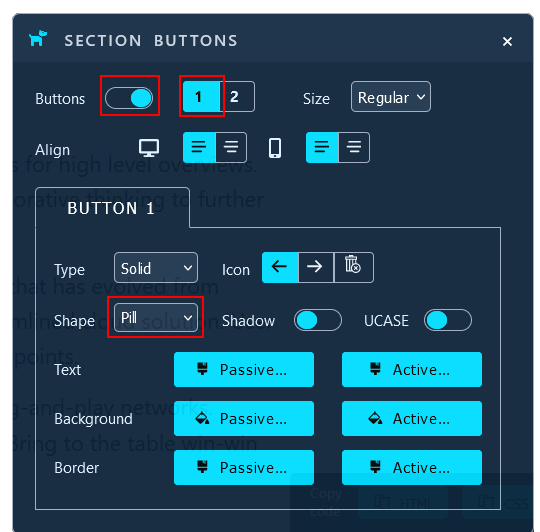Enable the Shadow toggle
This screenshot has width=540, height=532.
pos(318,320)
